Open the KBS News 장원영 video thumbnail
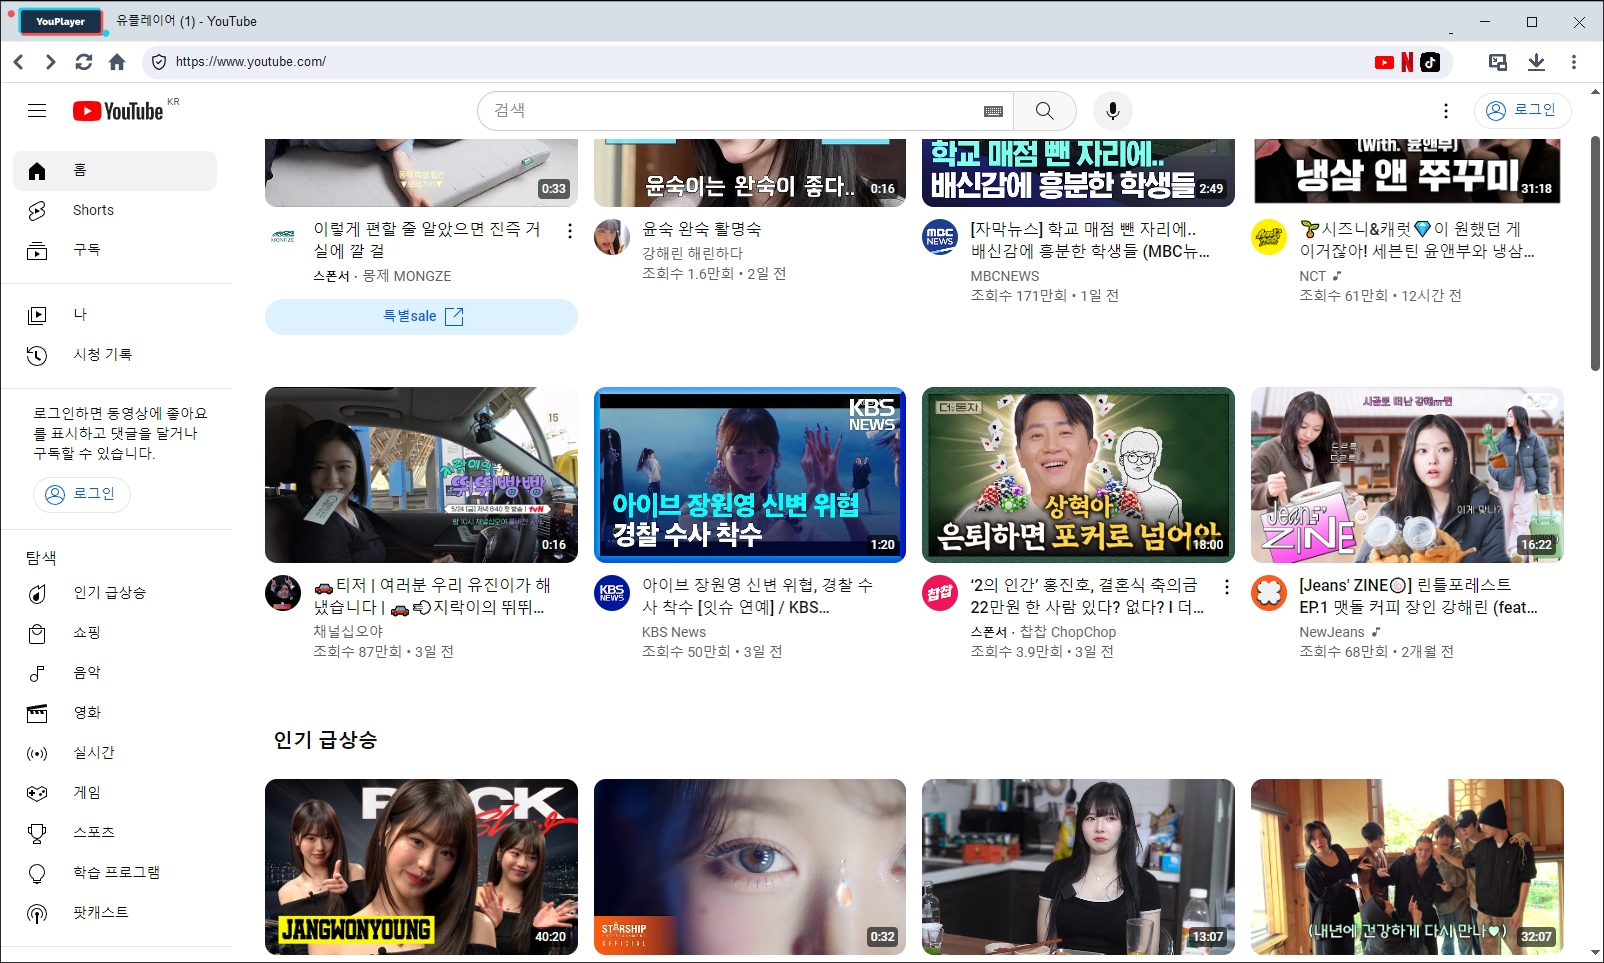Image resolution: width=1604 pixels, height=963 pixels. 749,475
